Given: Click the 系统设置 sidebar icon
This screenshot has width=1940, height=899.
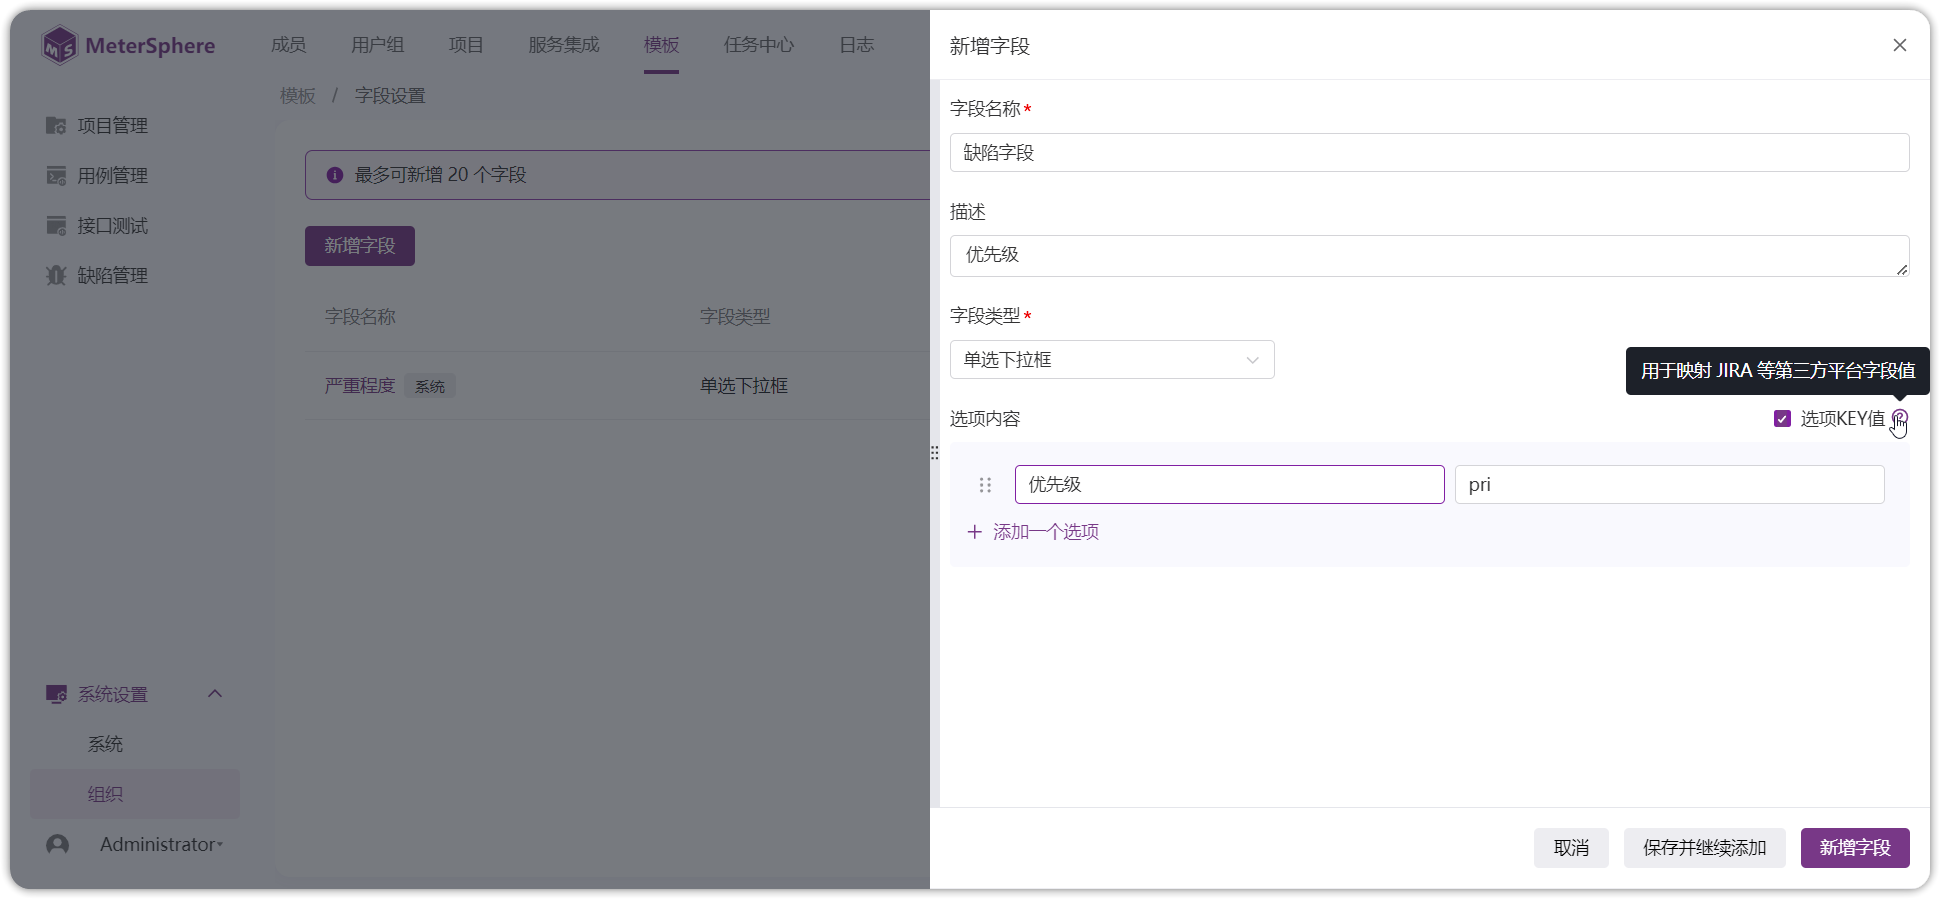Looking at the screenshot, I should (56, 694).
